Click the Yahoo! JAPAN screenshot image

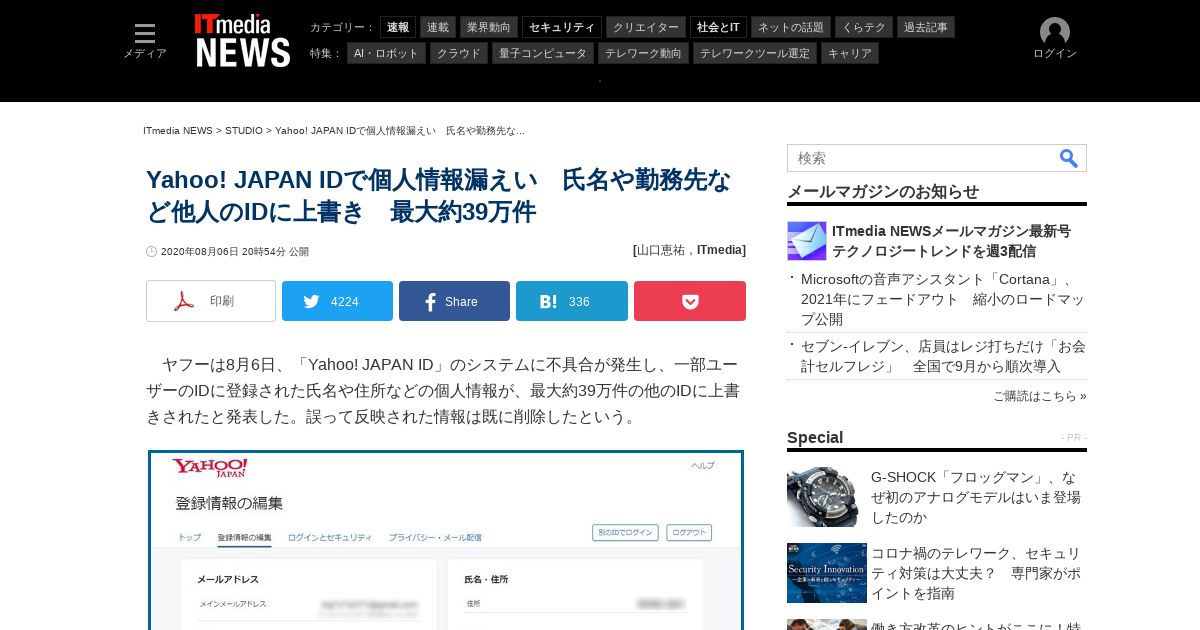446,540
